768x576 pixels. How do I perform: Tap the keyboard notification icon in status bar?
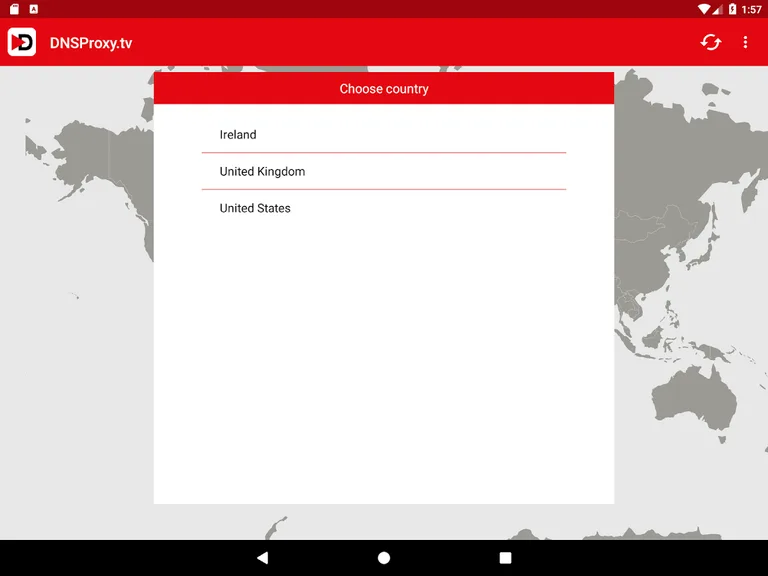(x=33, y=9)
